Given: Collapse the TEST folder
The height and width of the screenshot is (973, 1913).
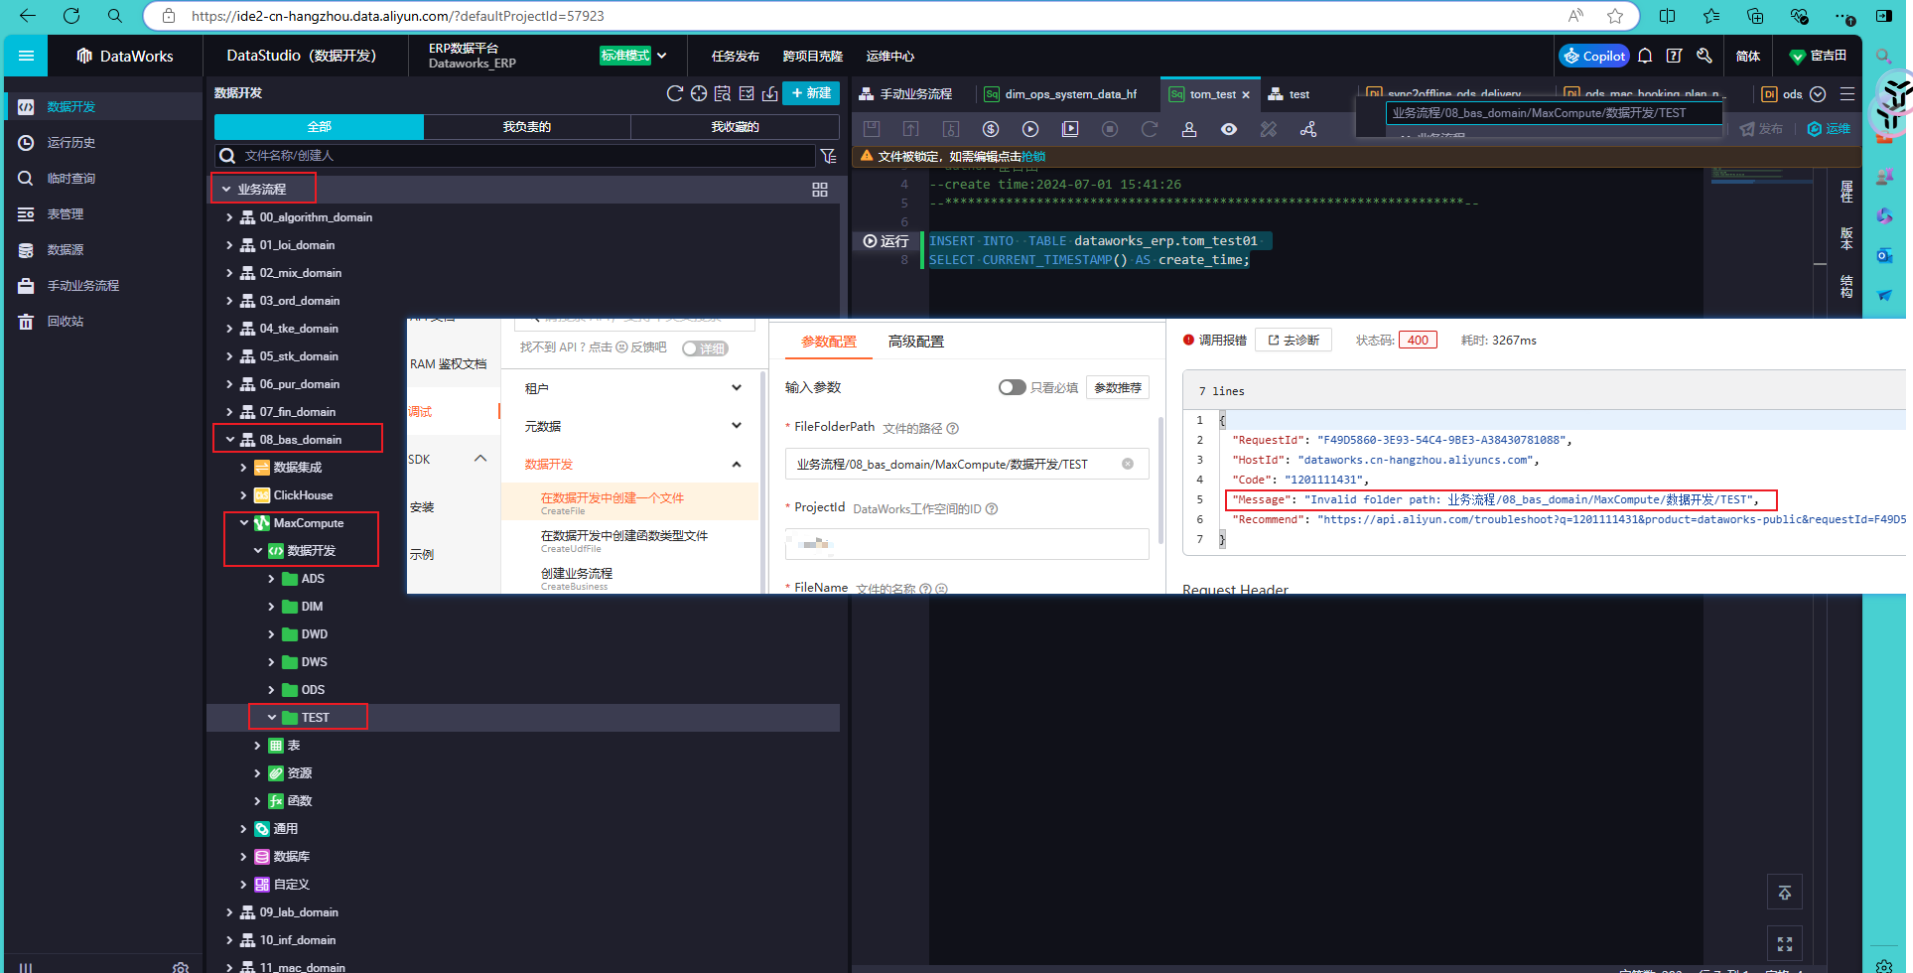Looking at the screenshot, I should 271,717.
